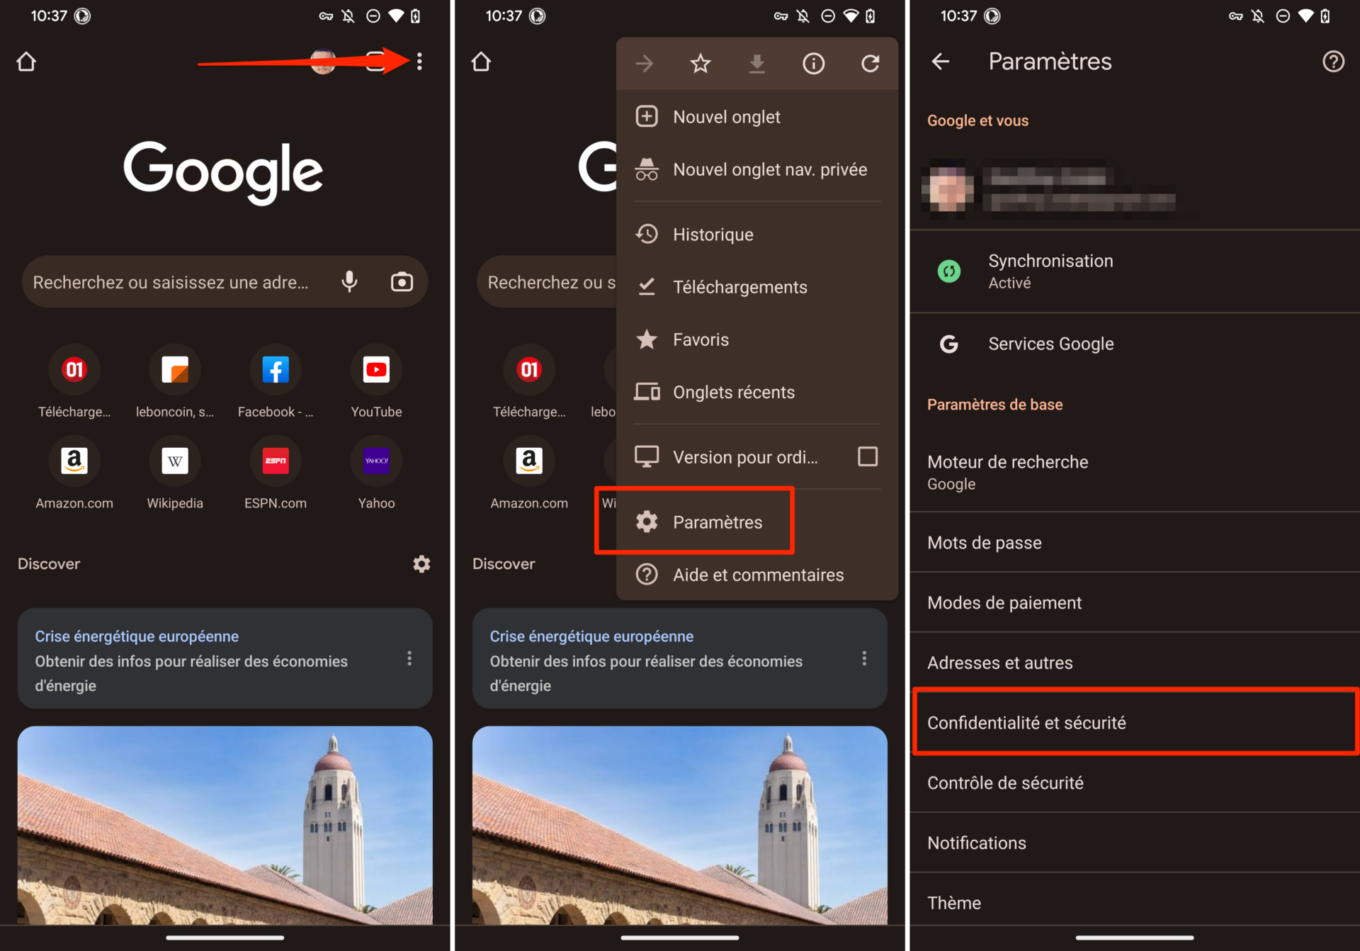Open Confidentialité et sécurité setting

pos(1135,722)
